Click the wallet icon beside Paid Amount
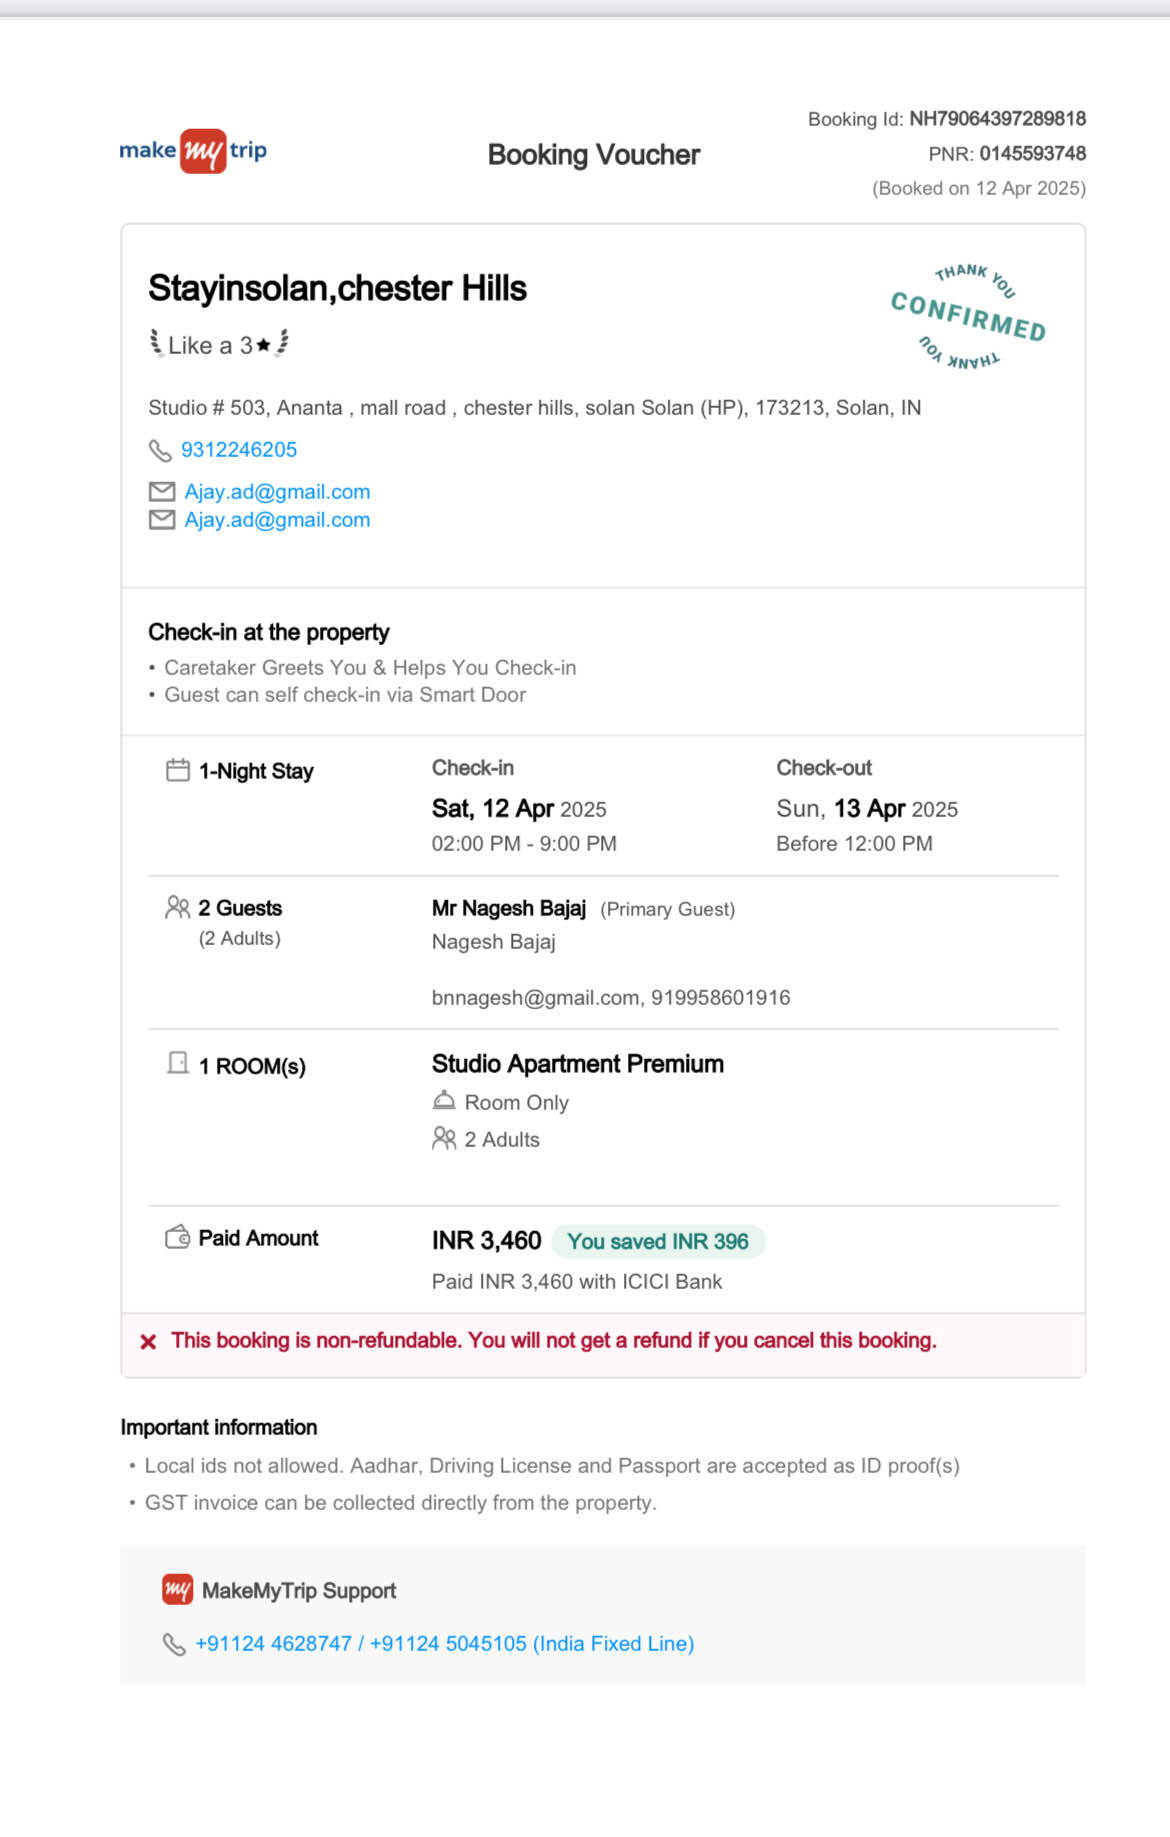 pyautogui.click(x=177, y=1237)
